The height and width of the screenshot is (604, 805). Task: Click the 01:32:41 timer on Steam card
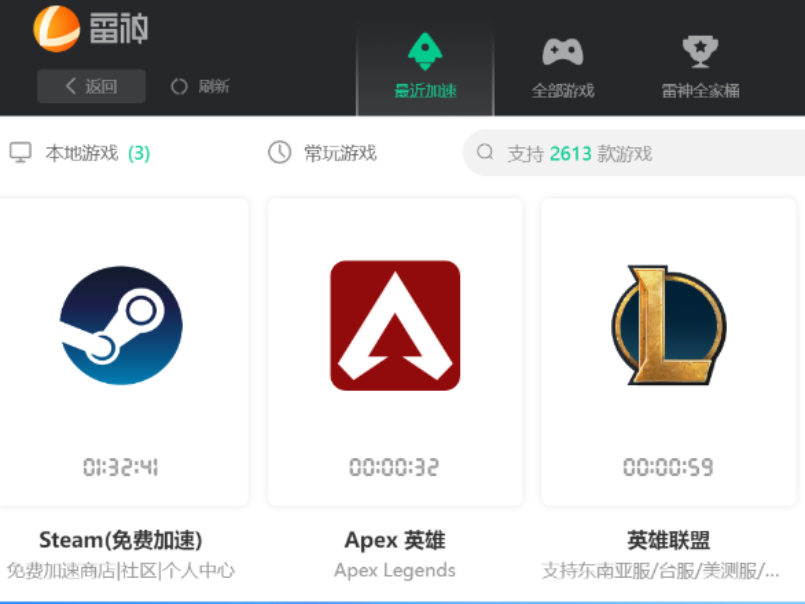[121, 467]
